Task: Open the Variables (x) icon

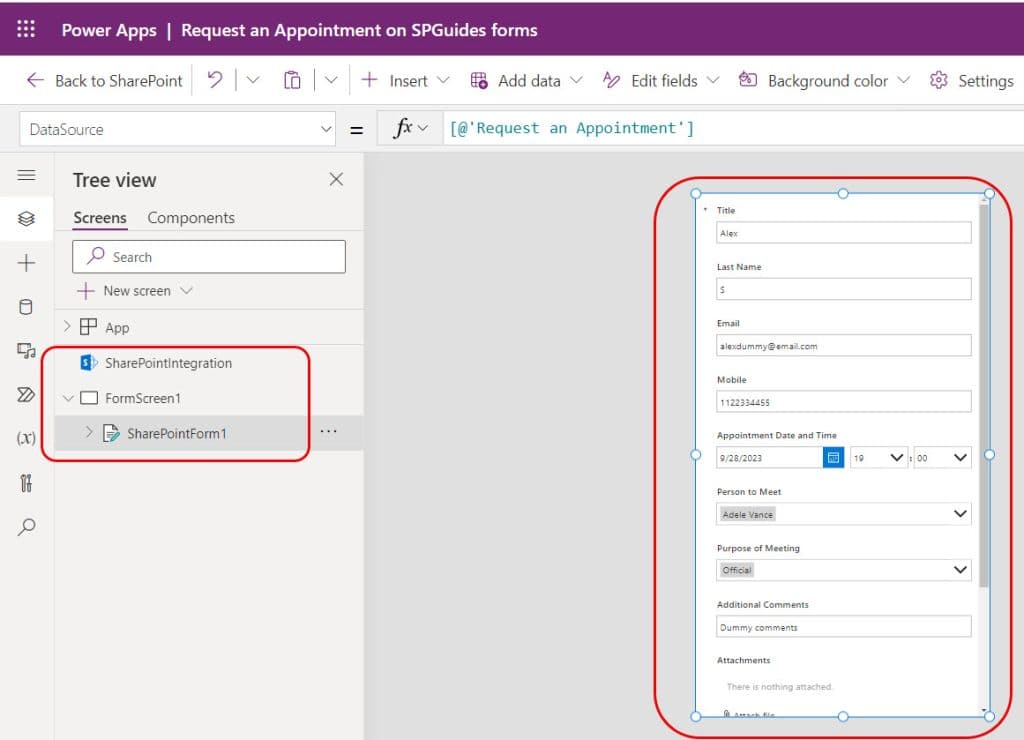Action: point(26,438)
